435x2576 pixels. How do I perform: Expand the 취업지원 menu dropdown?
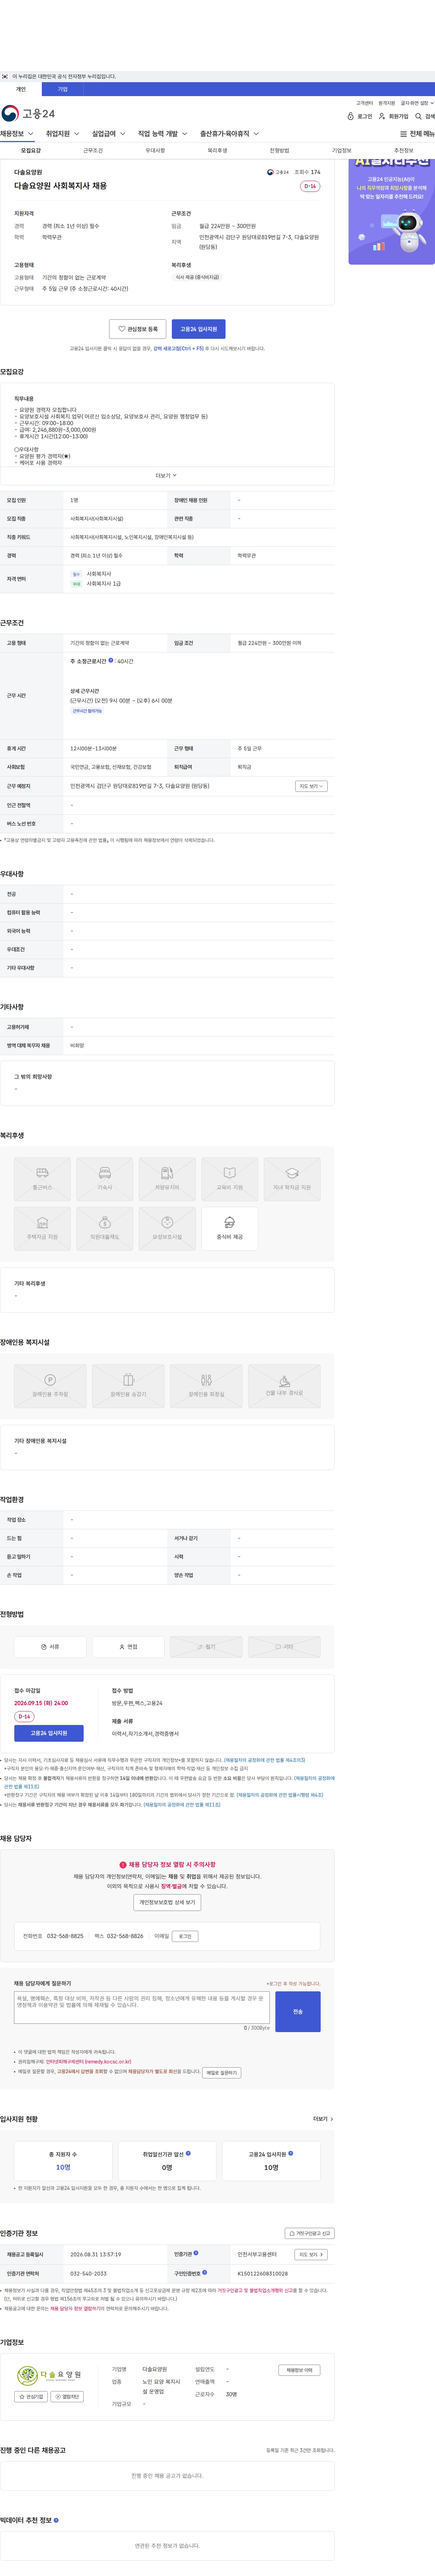point(63,134)
